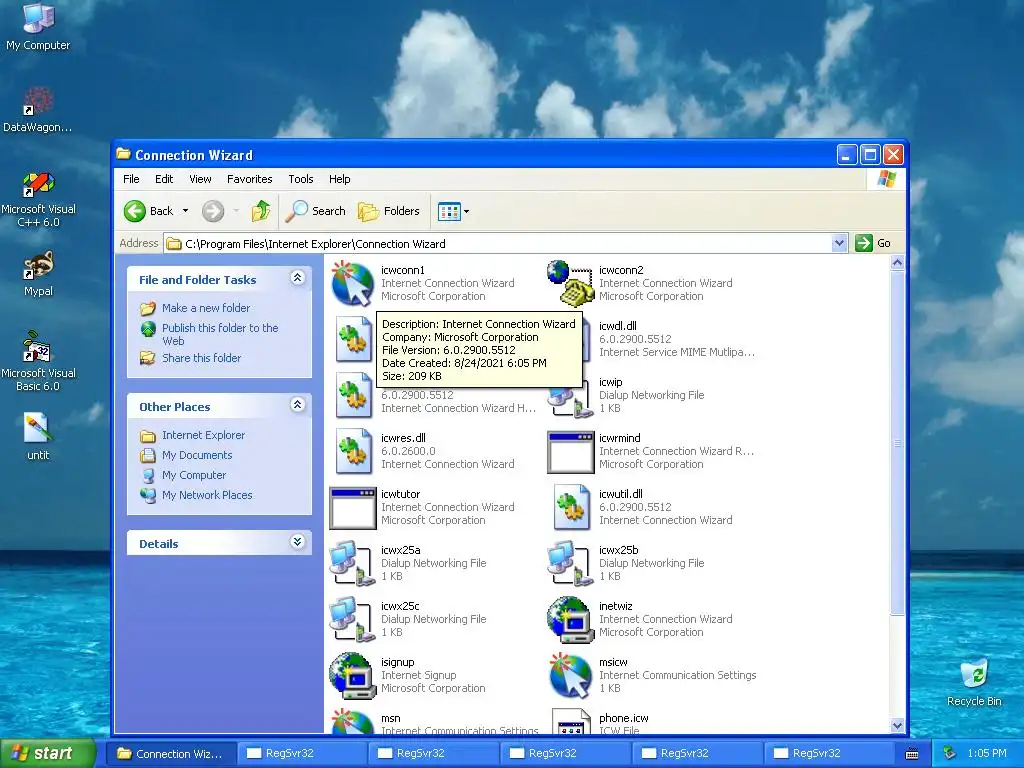The image size is (1024, 768).
Task: Select Microsoft Visual Basic 6.0 desktop icon
Action: click(38, 362)
